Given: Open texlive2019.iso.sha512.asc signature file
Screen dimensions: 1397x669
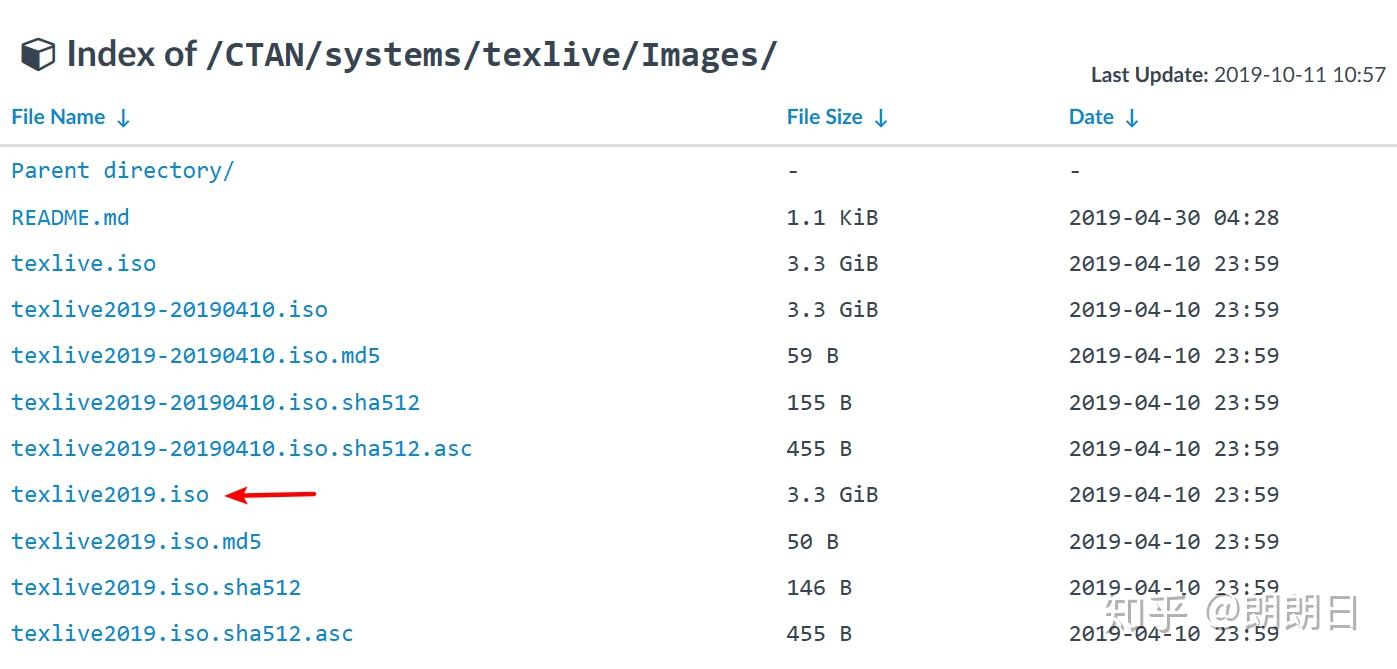Looking at the screenshot, I should [x=182, y=633].
